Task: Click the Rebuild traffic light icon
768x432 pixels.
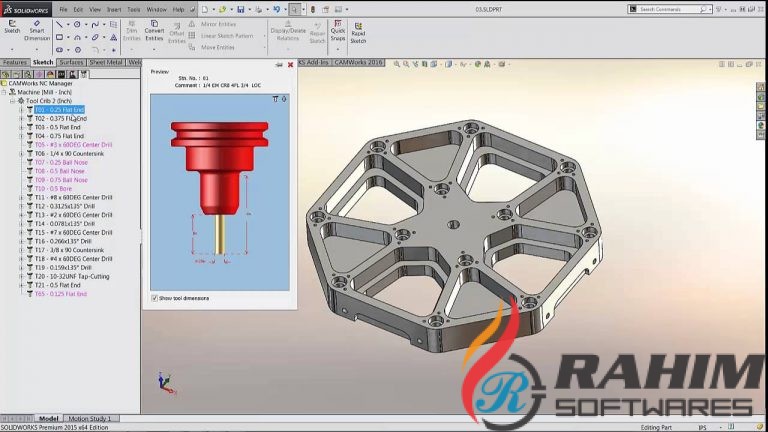Action: click(313, 9)
